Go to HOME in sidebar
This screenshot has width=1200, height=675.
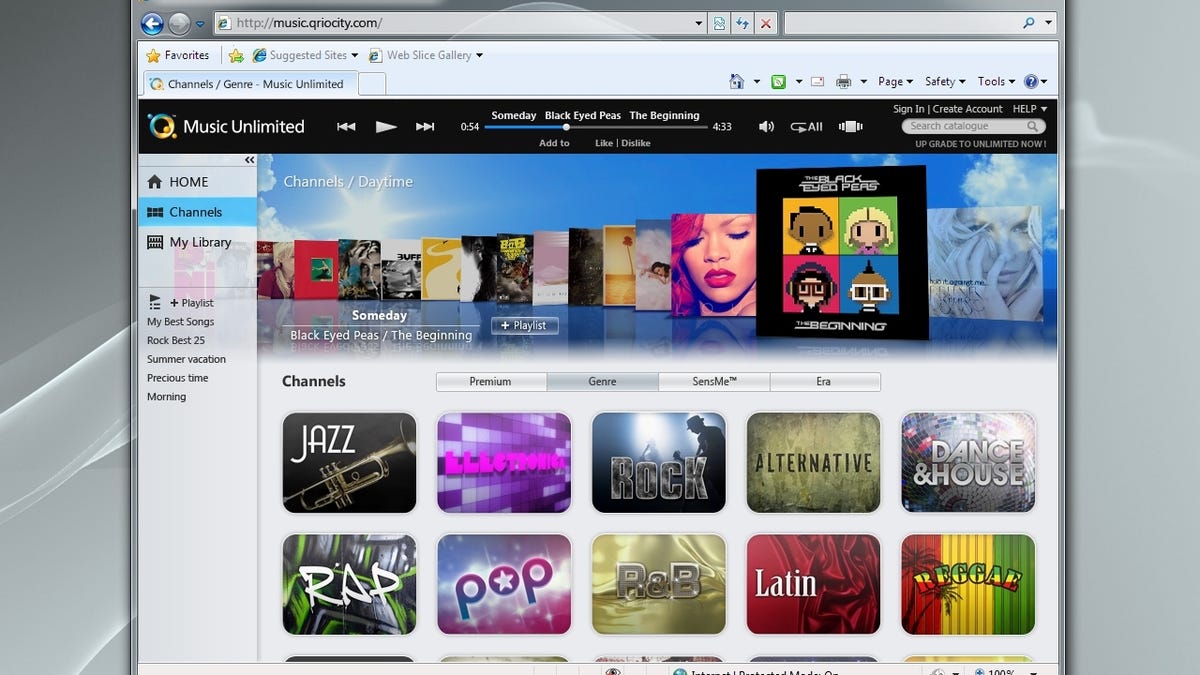point(188,182)
